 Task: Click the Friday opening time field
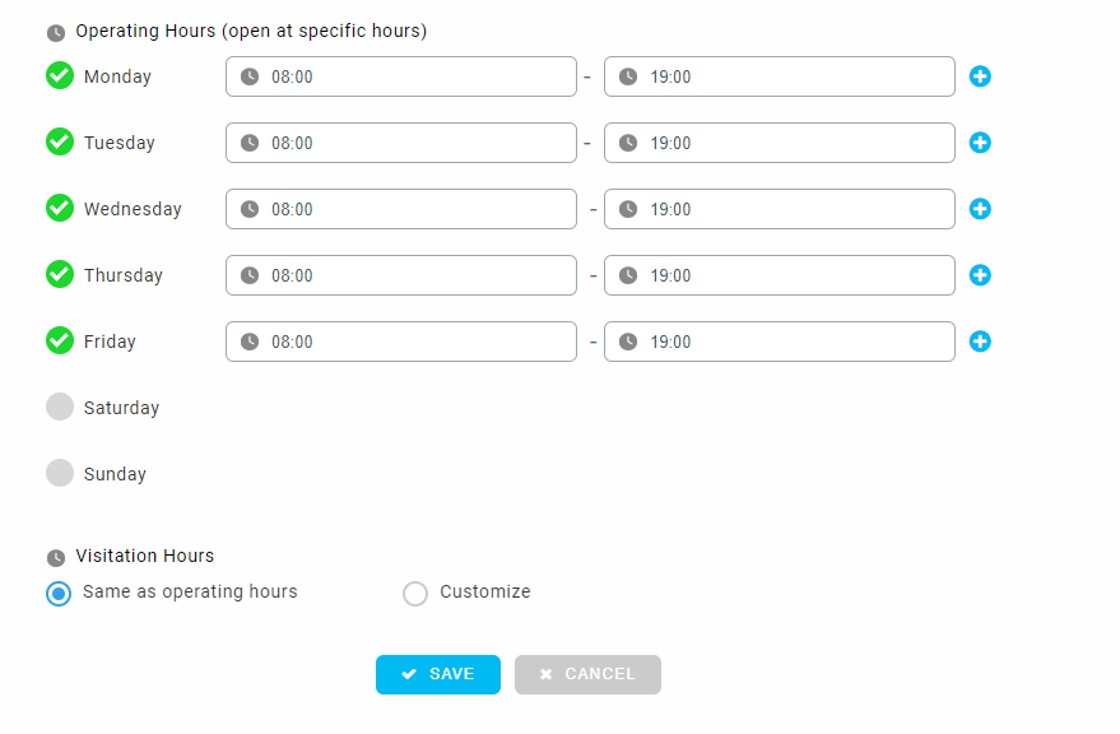click(401, 341)
